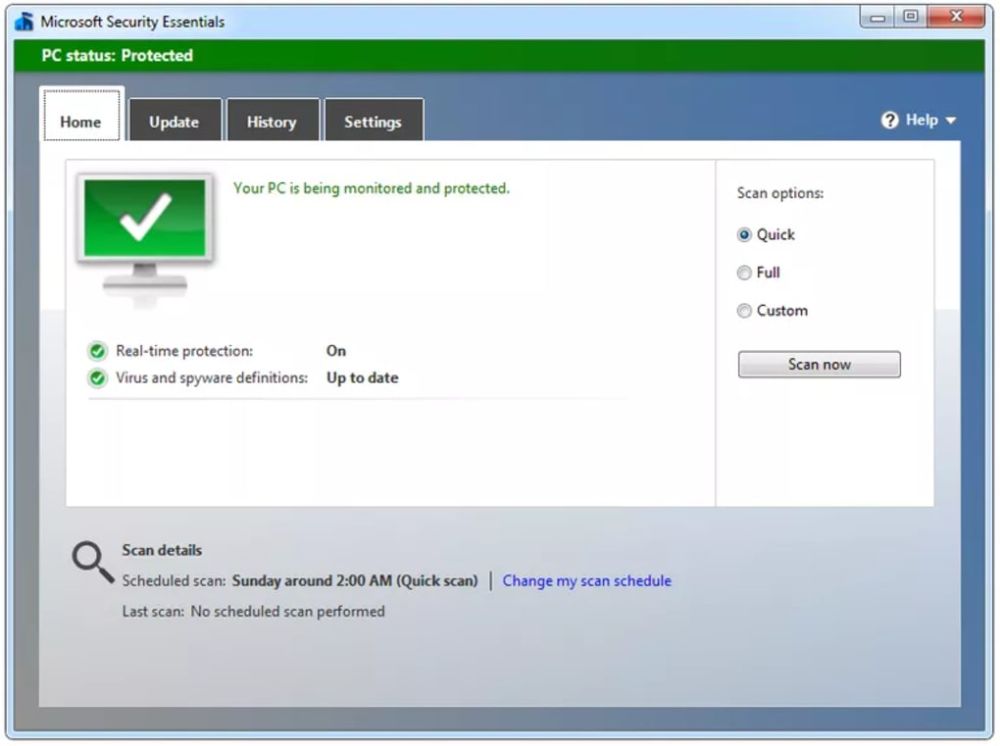Expand the Help dropdown arrow
Image resolution: width=1000 pixels, height=746 pixels.
point(950,121)
